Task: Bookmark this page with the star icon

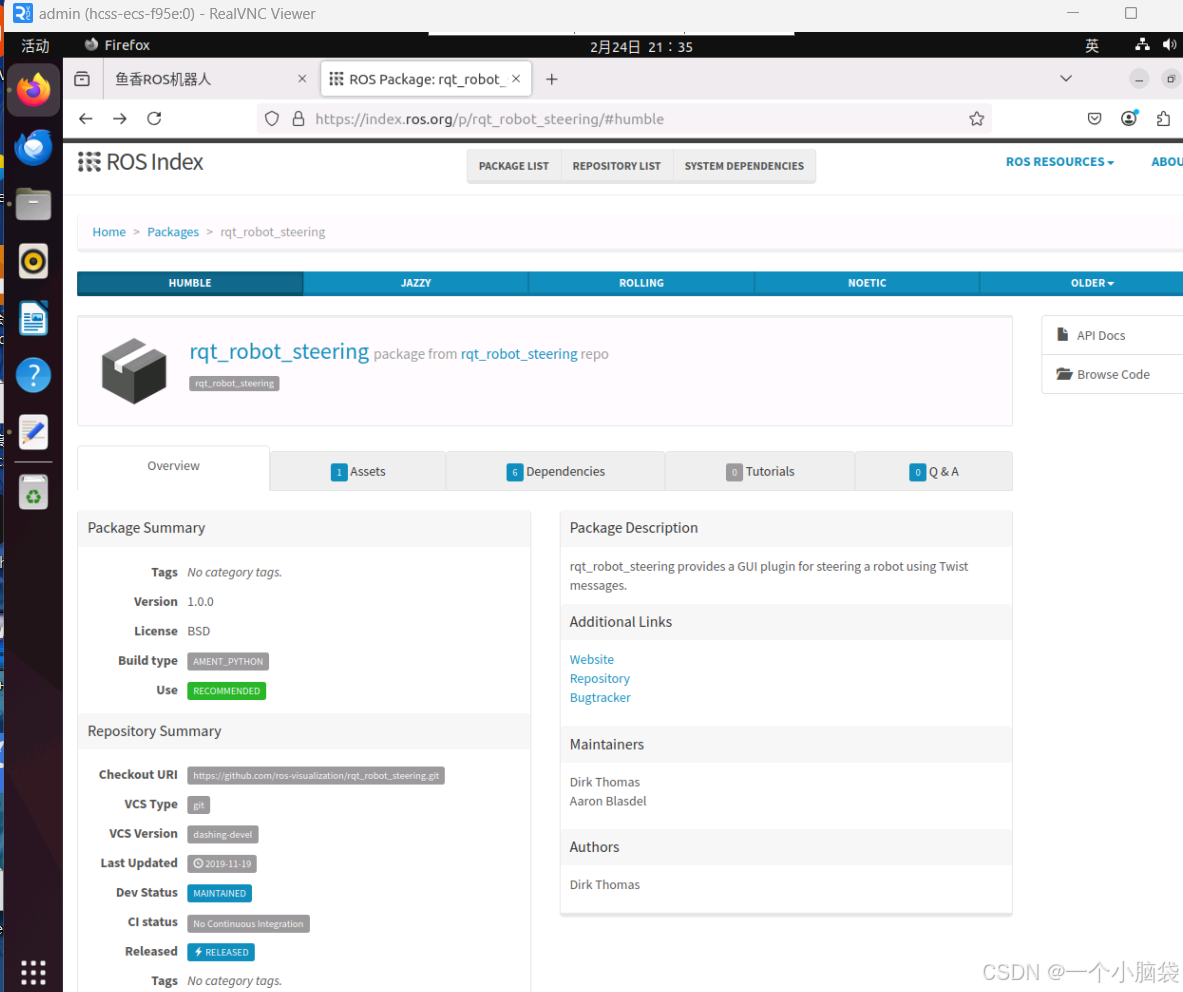Action: [976, 118]
